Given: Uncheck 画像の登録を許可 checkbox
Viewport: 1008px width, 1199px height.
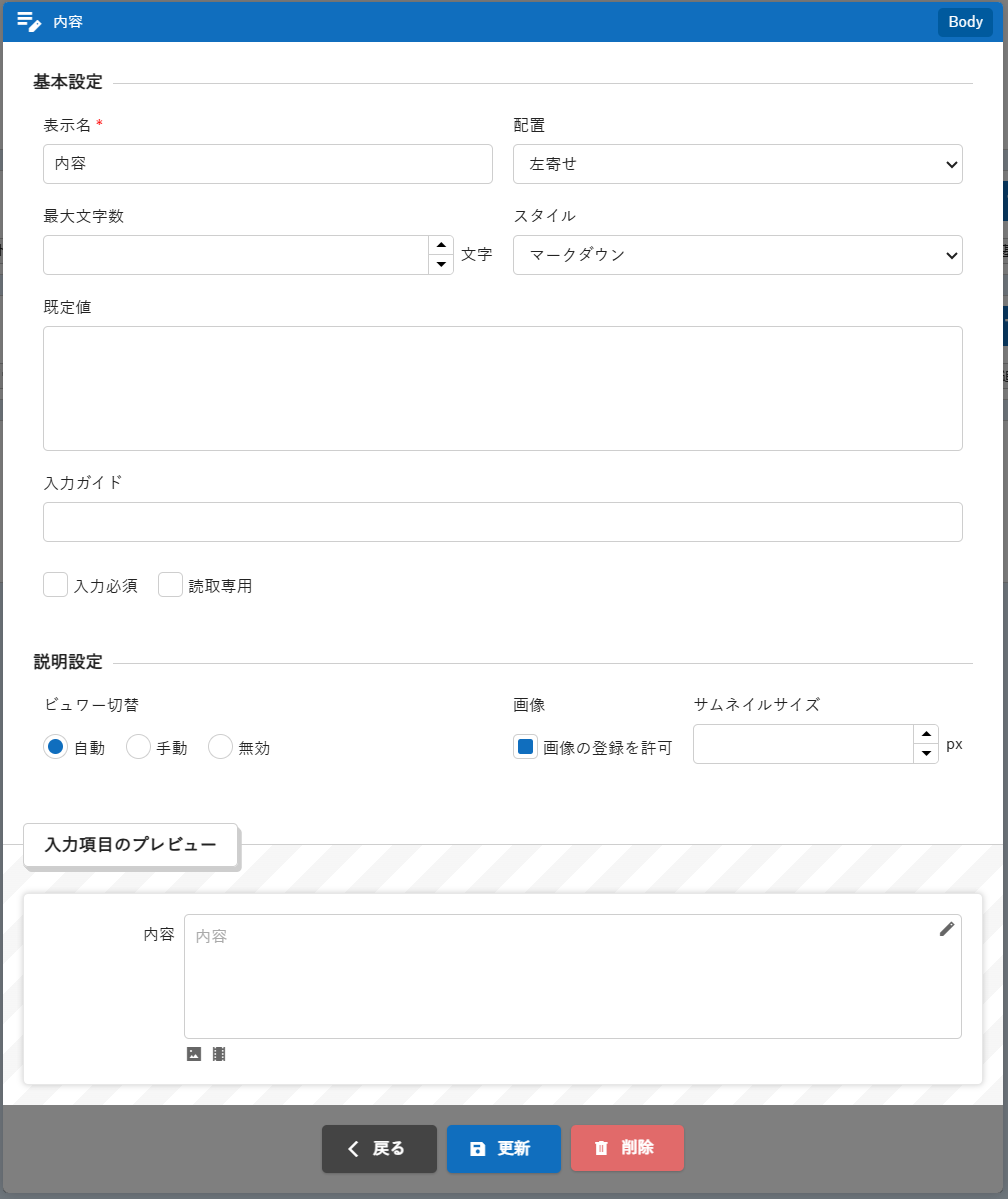Looking at the screenshot, I should [x=525, y=747].
